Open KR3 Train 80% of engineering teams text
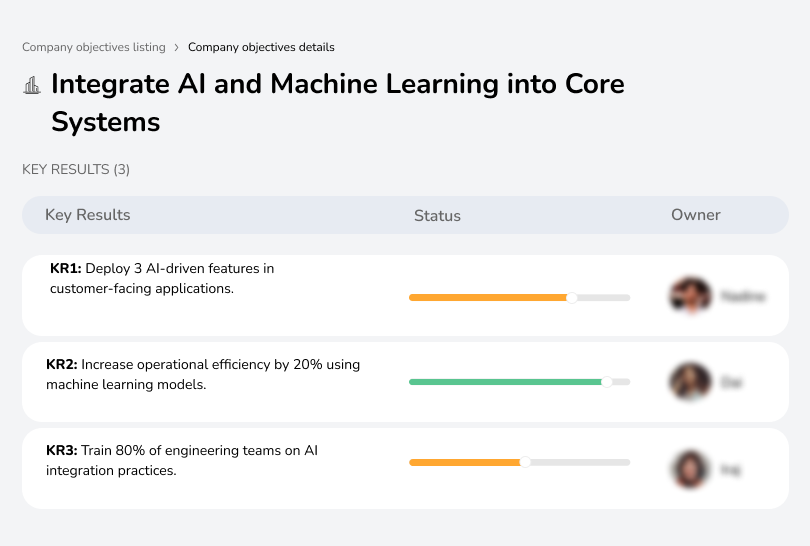 tap(182, 460)
